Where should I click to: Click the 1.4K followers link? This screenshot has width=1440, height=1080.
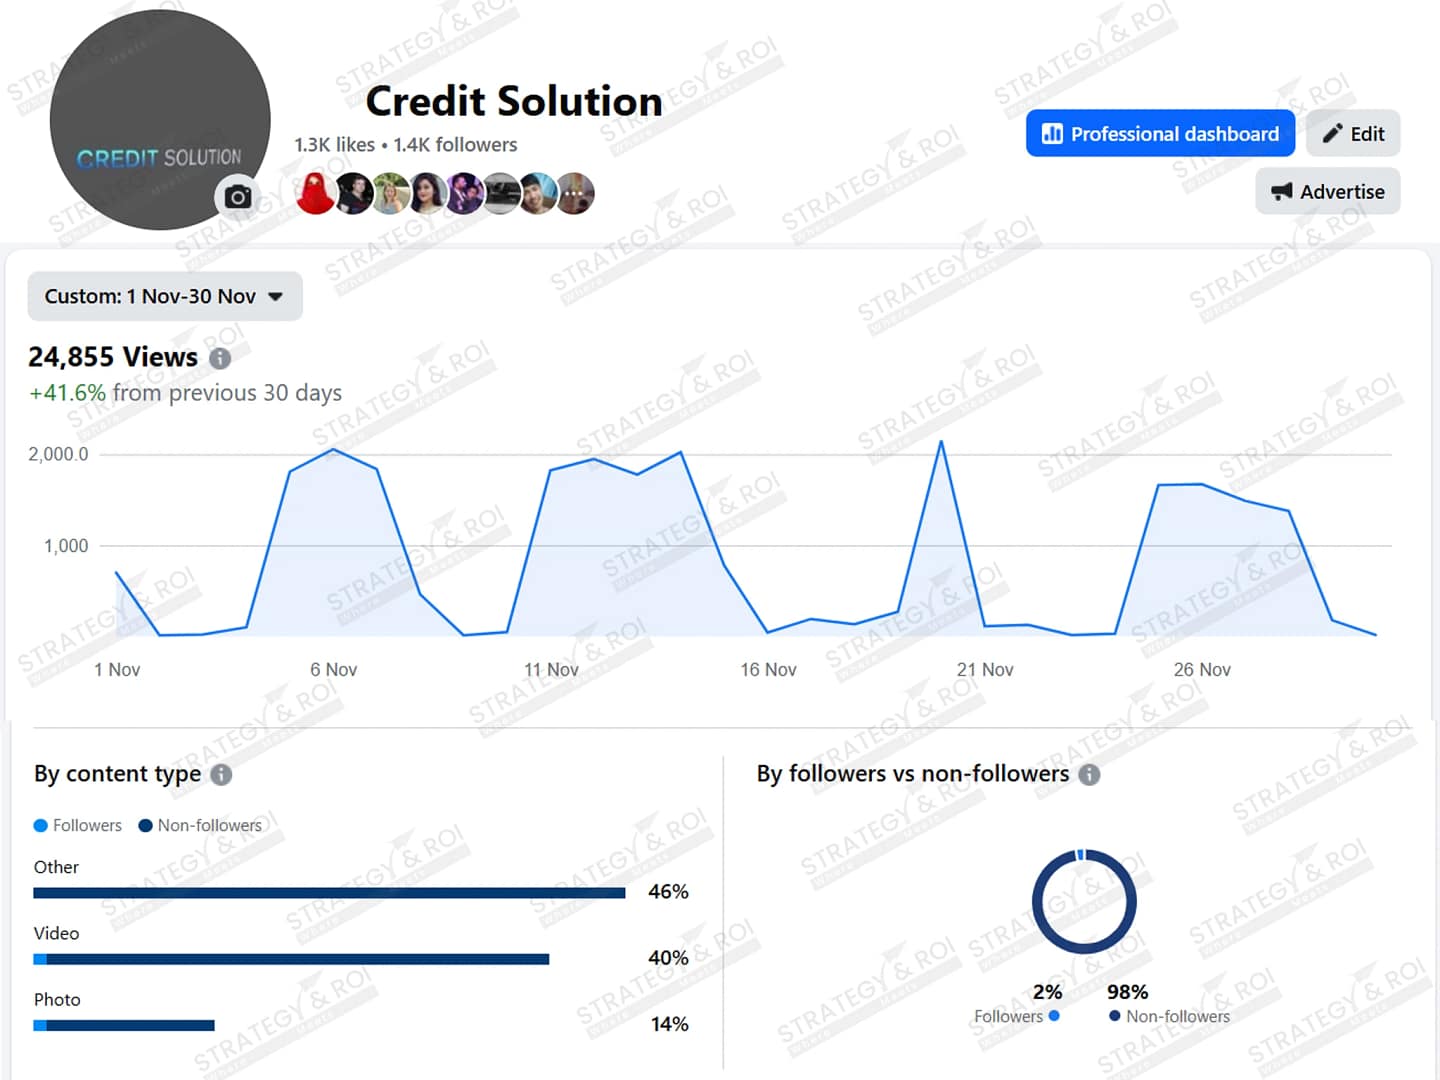coord(455,145)
